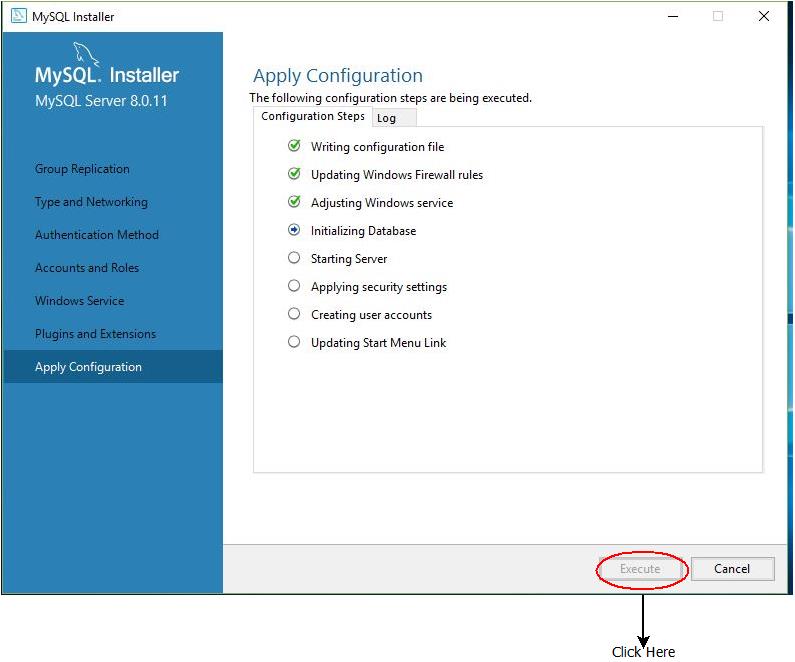Click green checkmark beside Adjusting Windows service
The image size is (795, 662).
[294, 202]
